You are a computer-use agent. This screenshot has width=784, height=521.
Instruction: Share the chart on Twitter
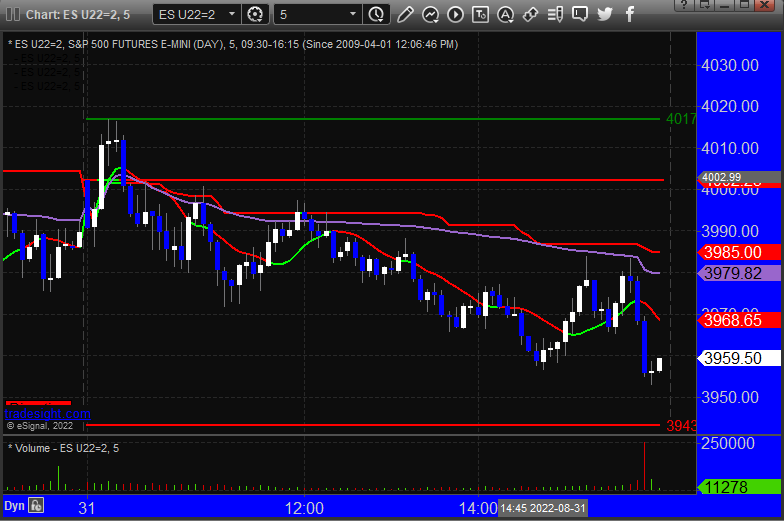pyautogui.click(x=605, y=14)
